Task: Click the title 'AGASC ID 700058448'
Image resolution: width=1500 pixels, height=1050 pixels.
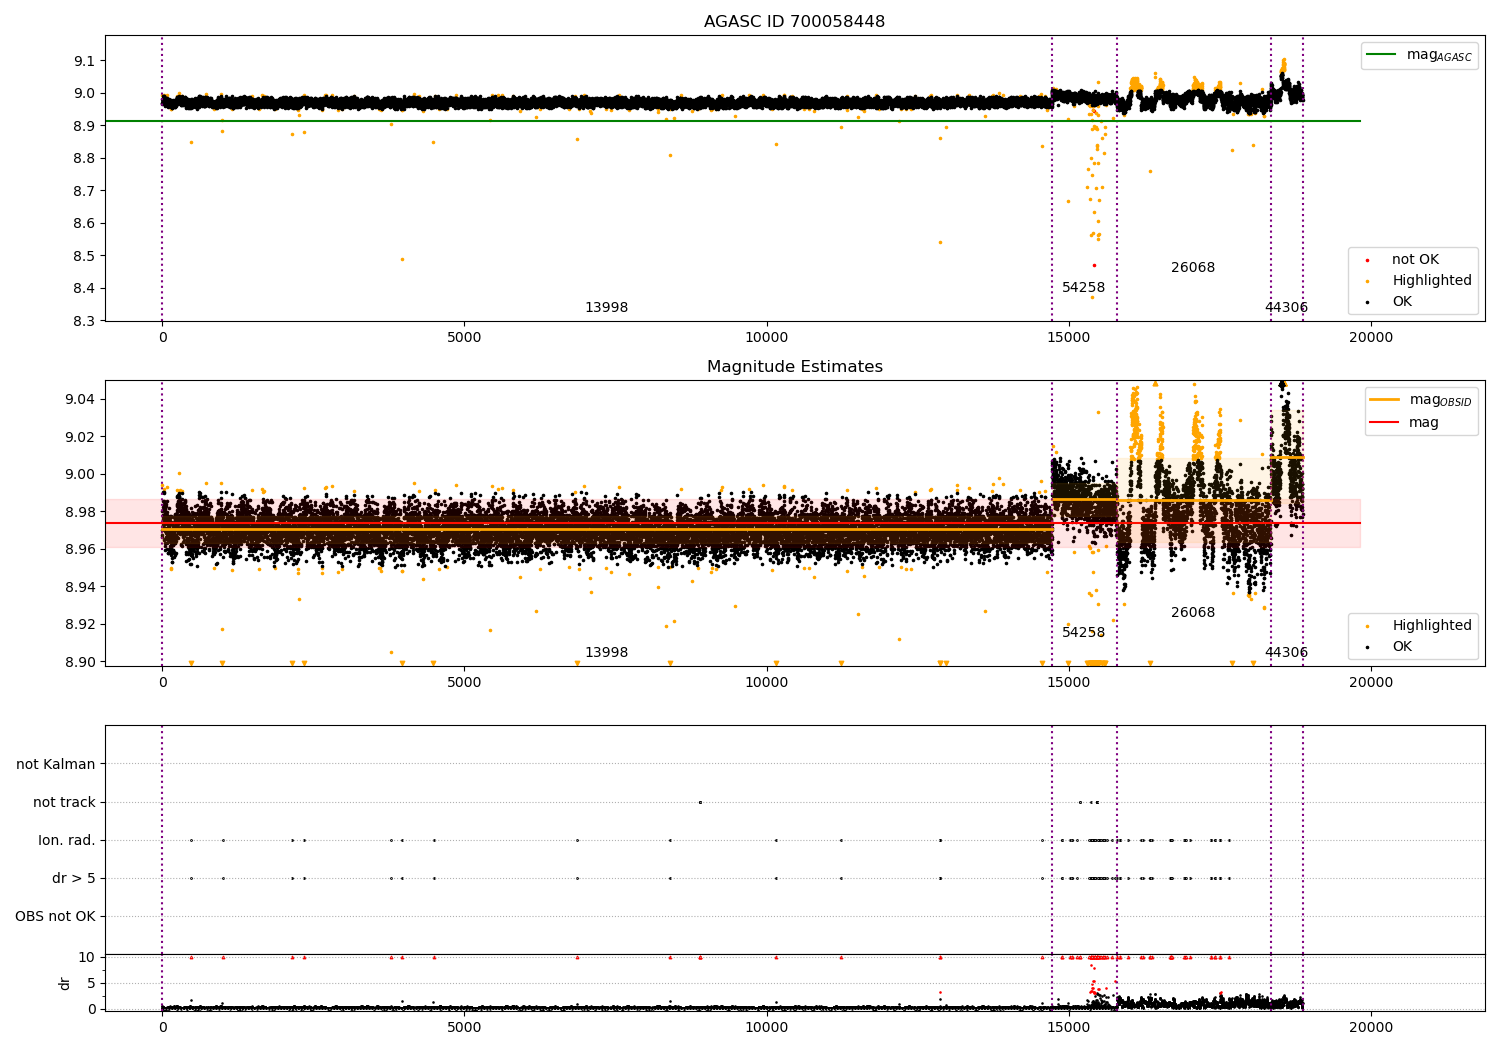Action: point(794,22)
